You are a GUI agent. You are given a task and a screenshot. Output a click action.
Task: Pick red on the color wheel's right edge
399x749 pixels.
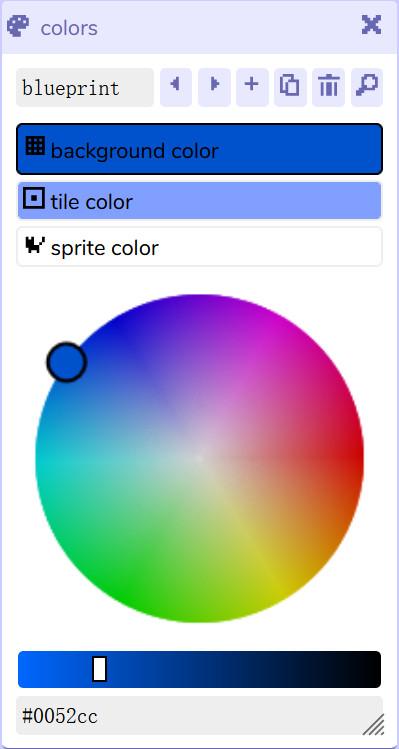coord(358,458)
